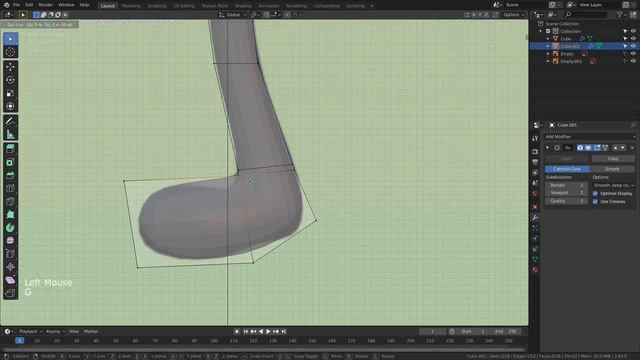Select the Edge Slide tool

tap(11, 254)
